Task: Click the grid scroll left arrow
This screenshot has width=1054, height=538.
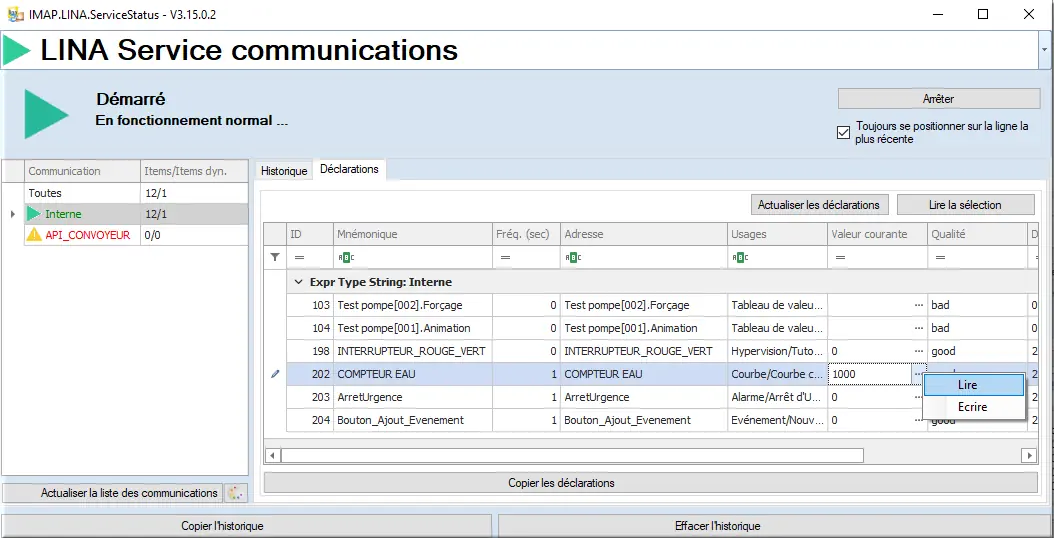Action: [272, 455]
